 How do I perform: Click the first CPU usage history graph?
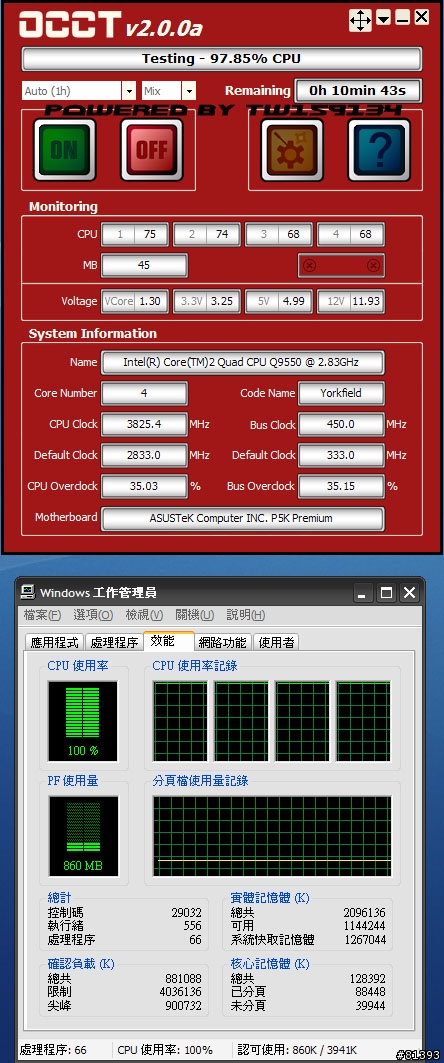[x=180, y=721]
